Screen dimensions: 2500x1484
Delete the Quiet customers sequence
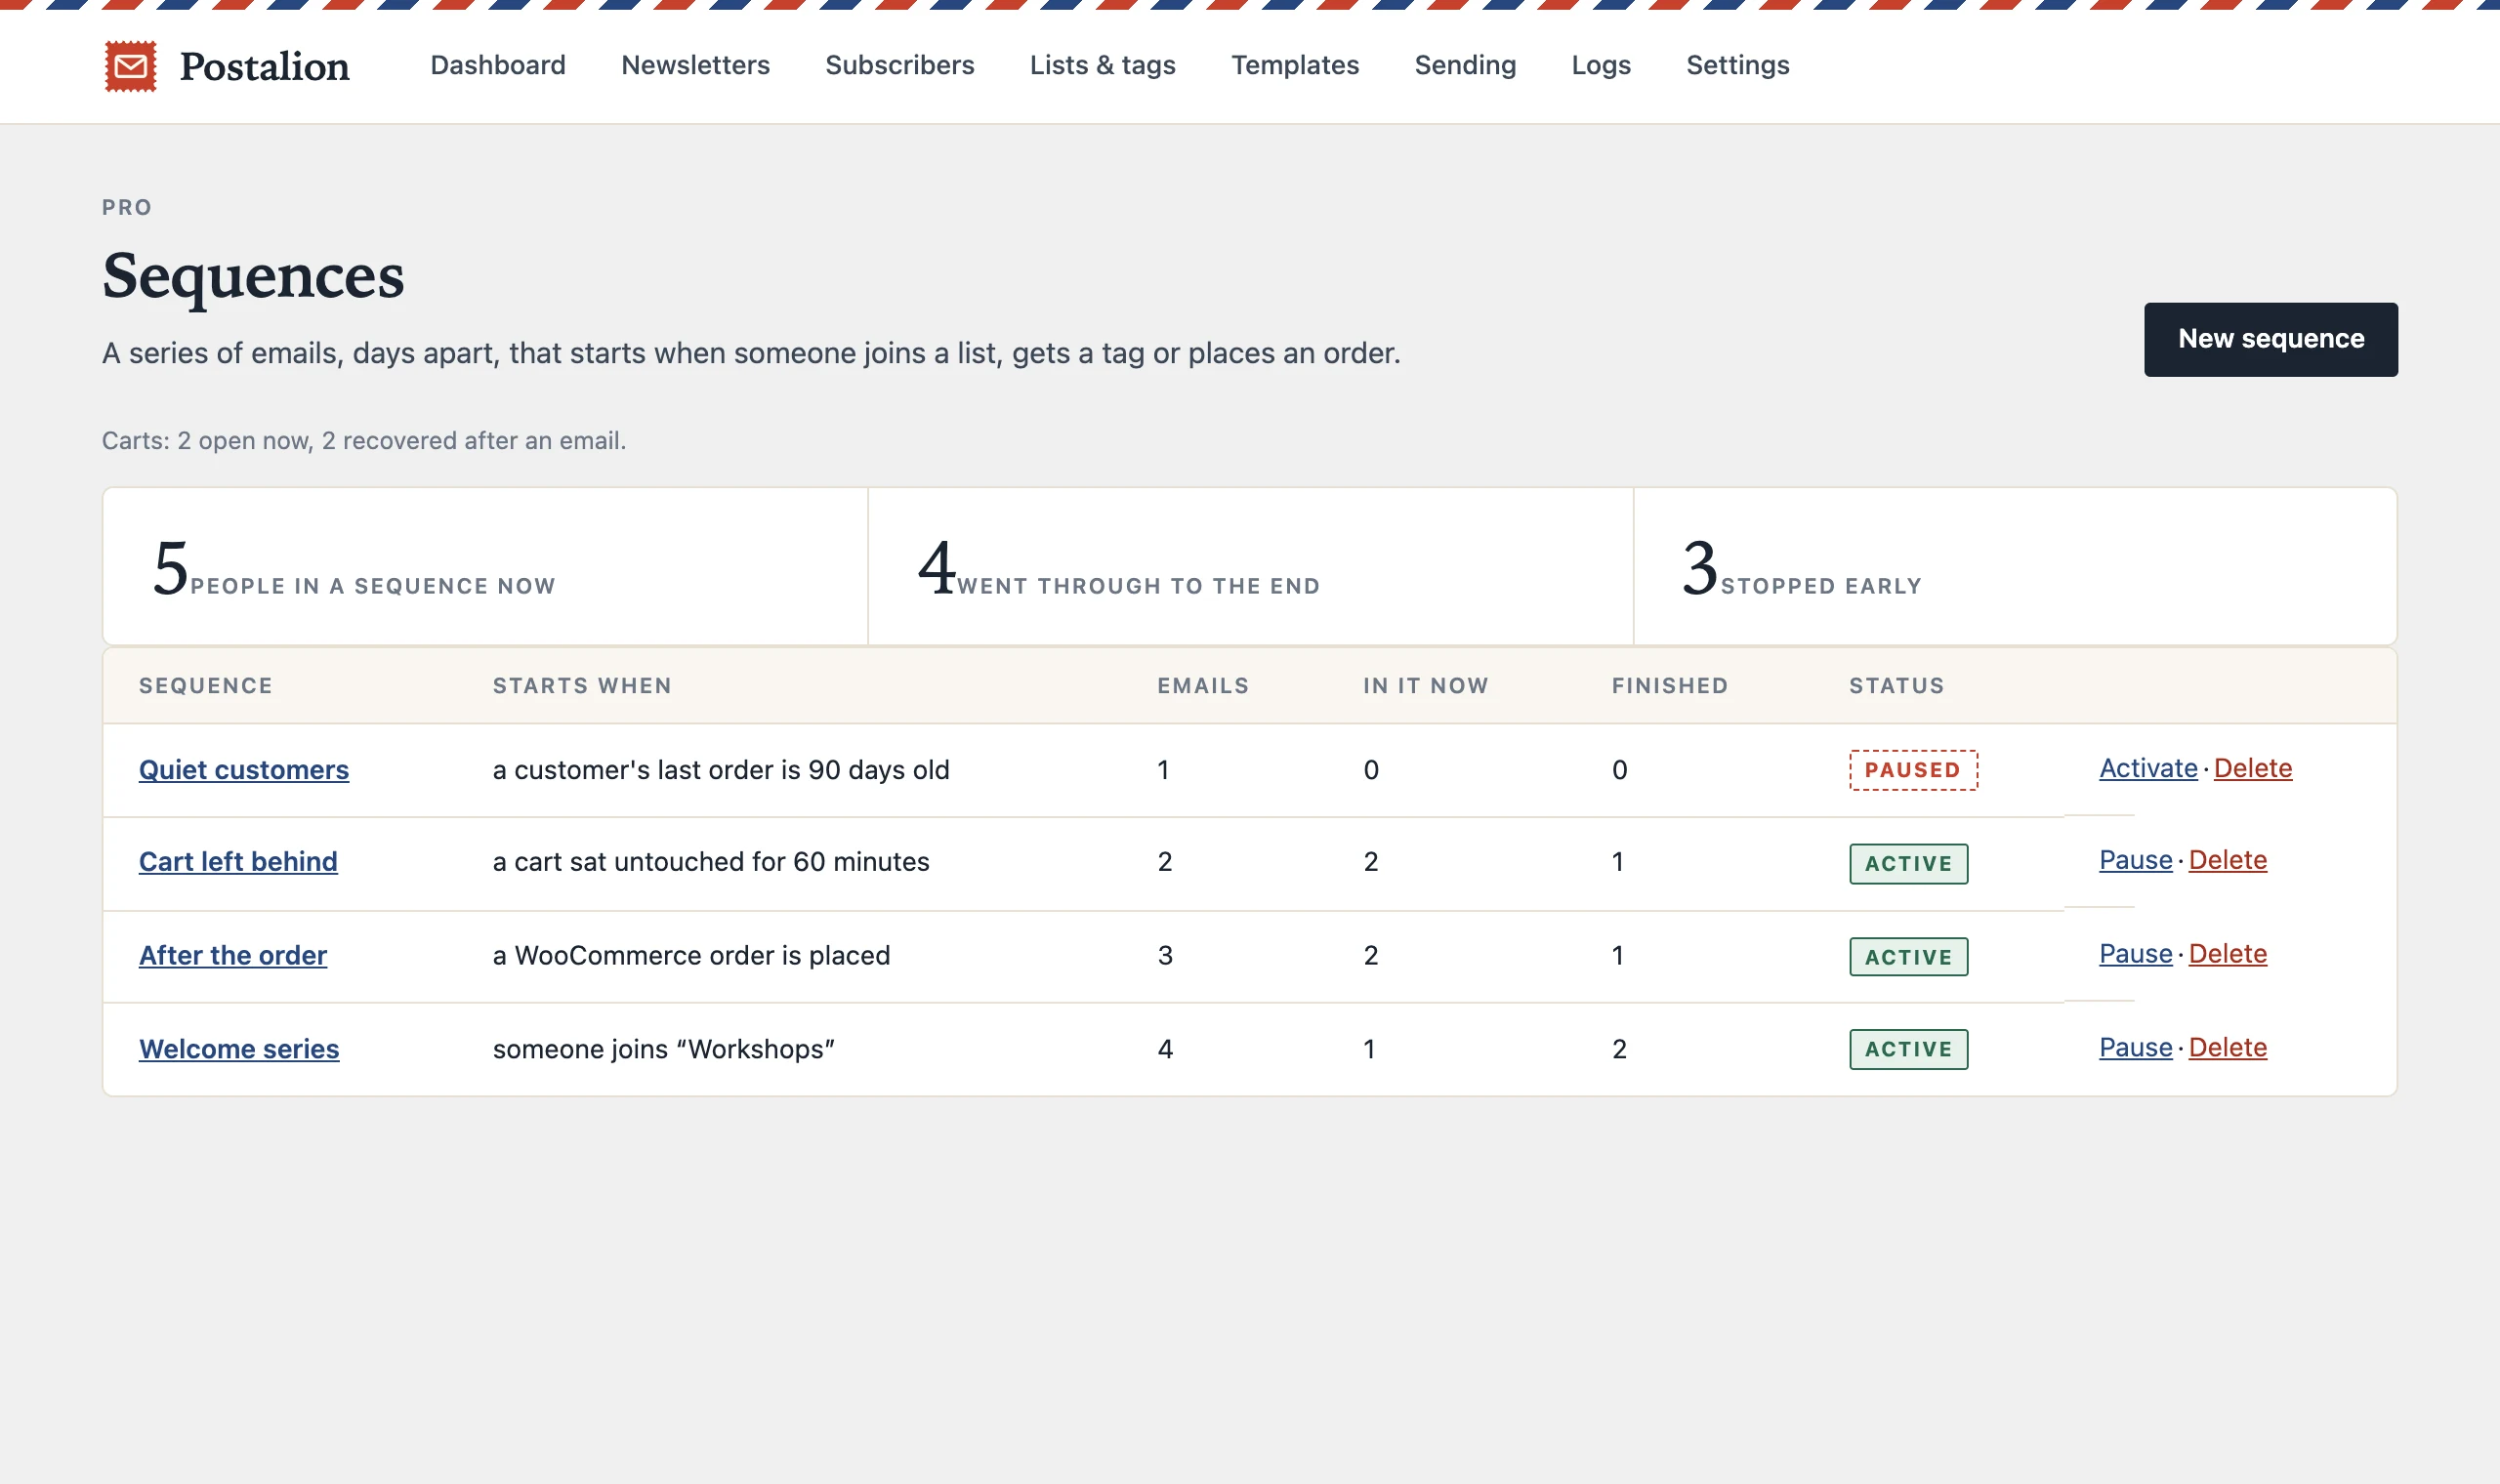tap(2252, 768)
